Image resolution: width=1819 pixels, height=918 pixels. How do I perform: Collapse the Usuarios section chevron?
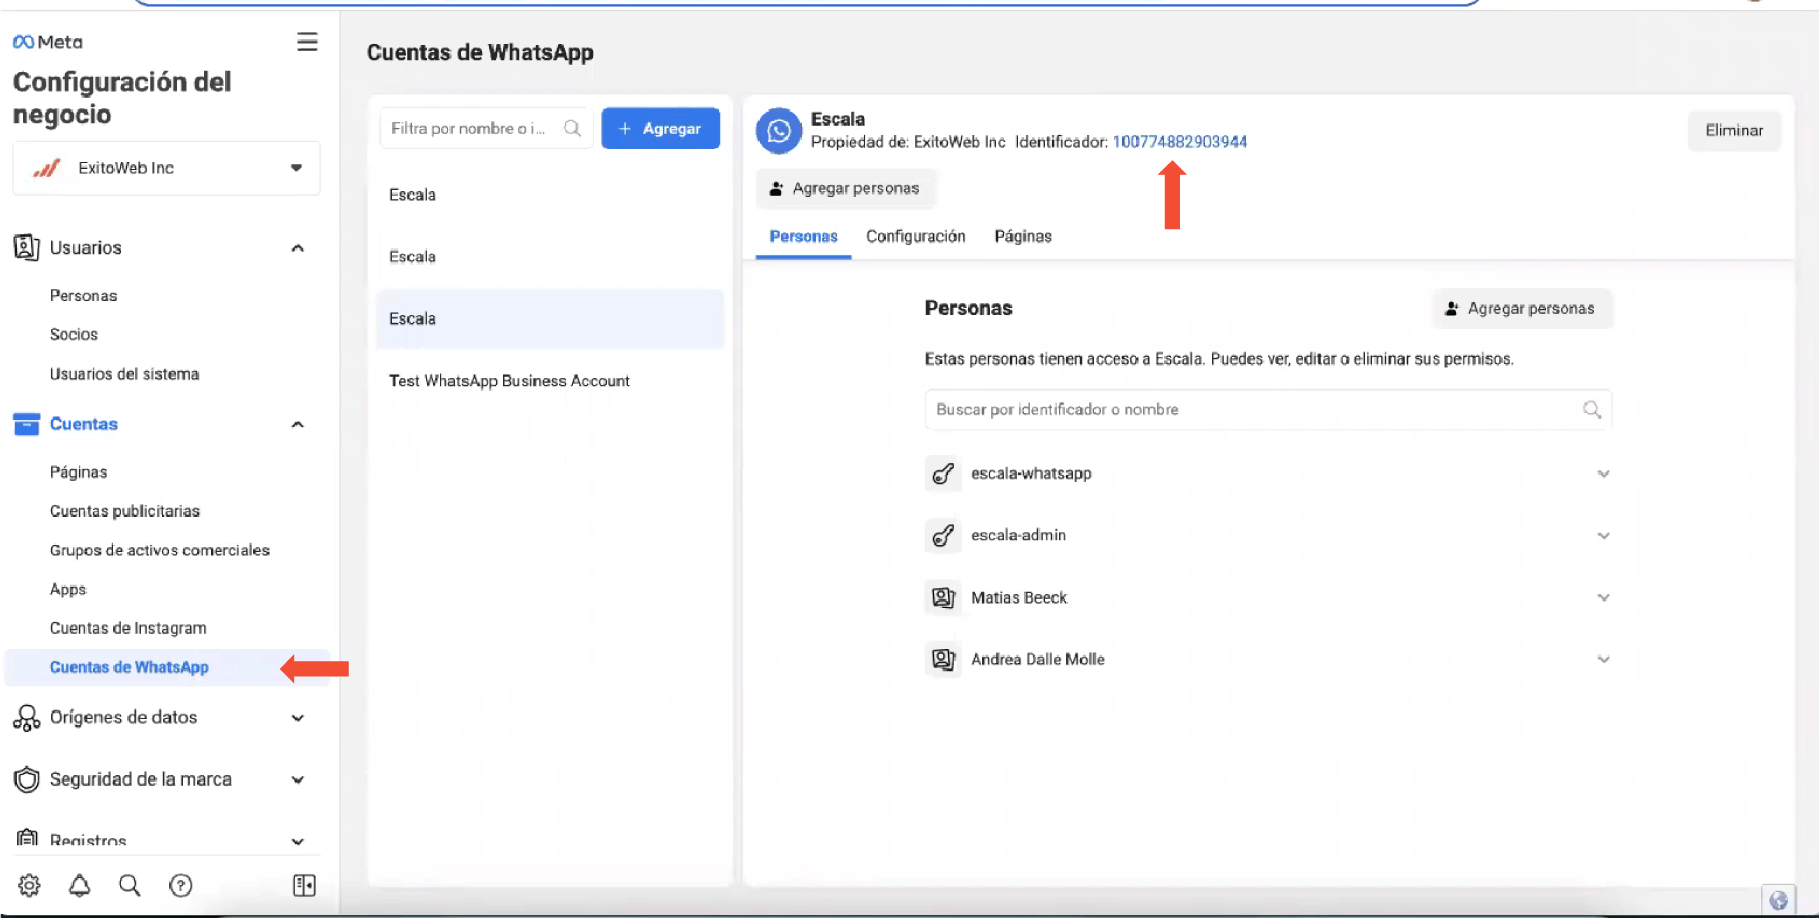click(x=297, y=248)
